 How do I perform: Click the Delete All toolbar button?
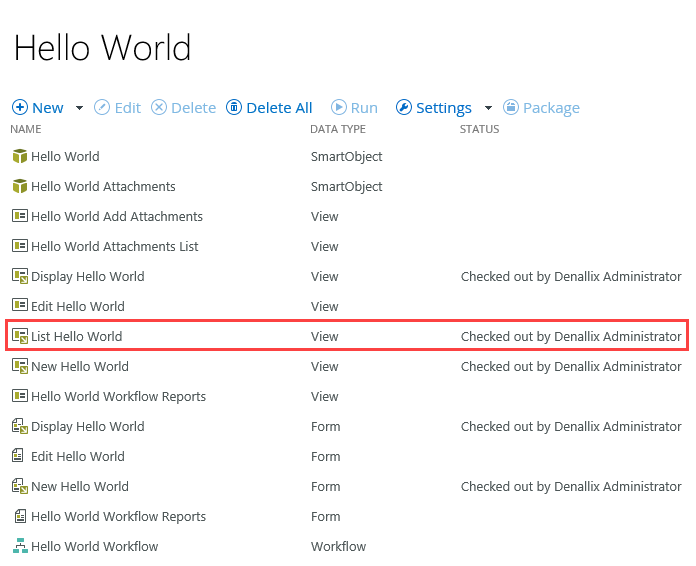[270, 108]
